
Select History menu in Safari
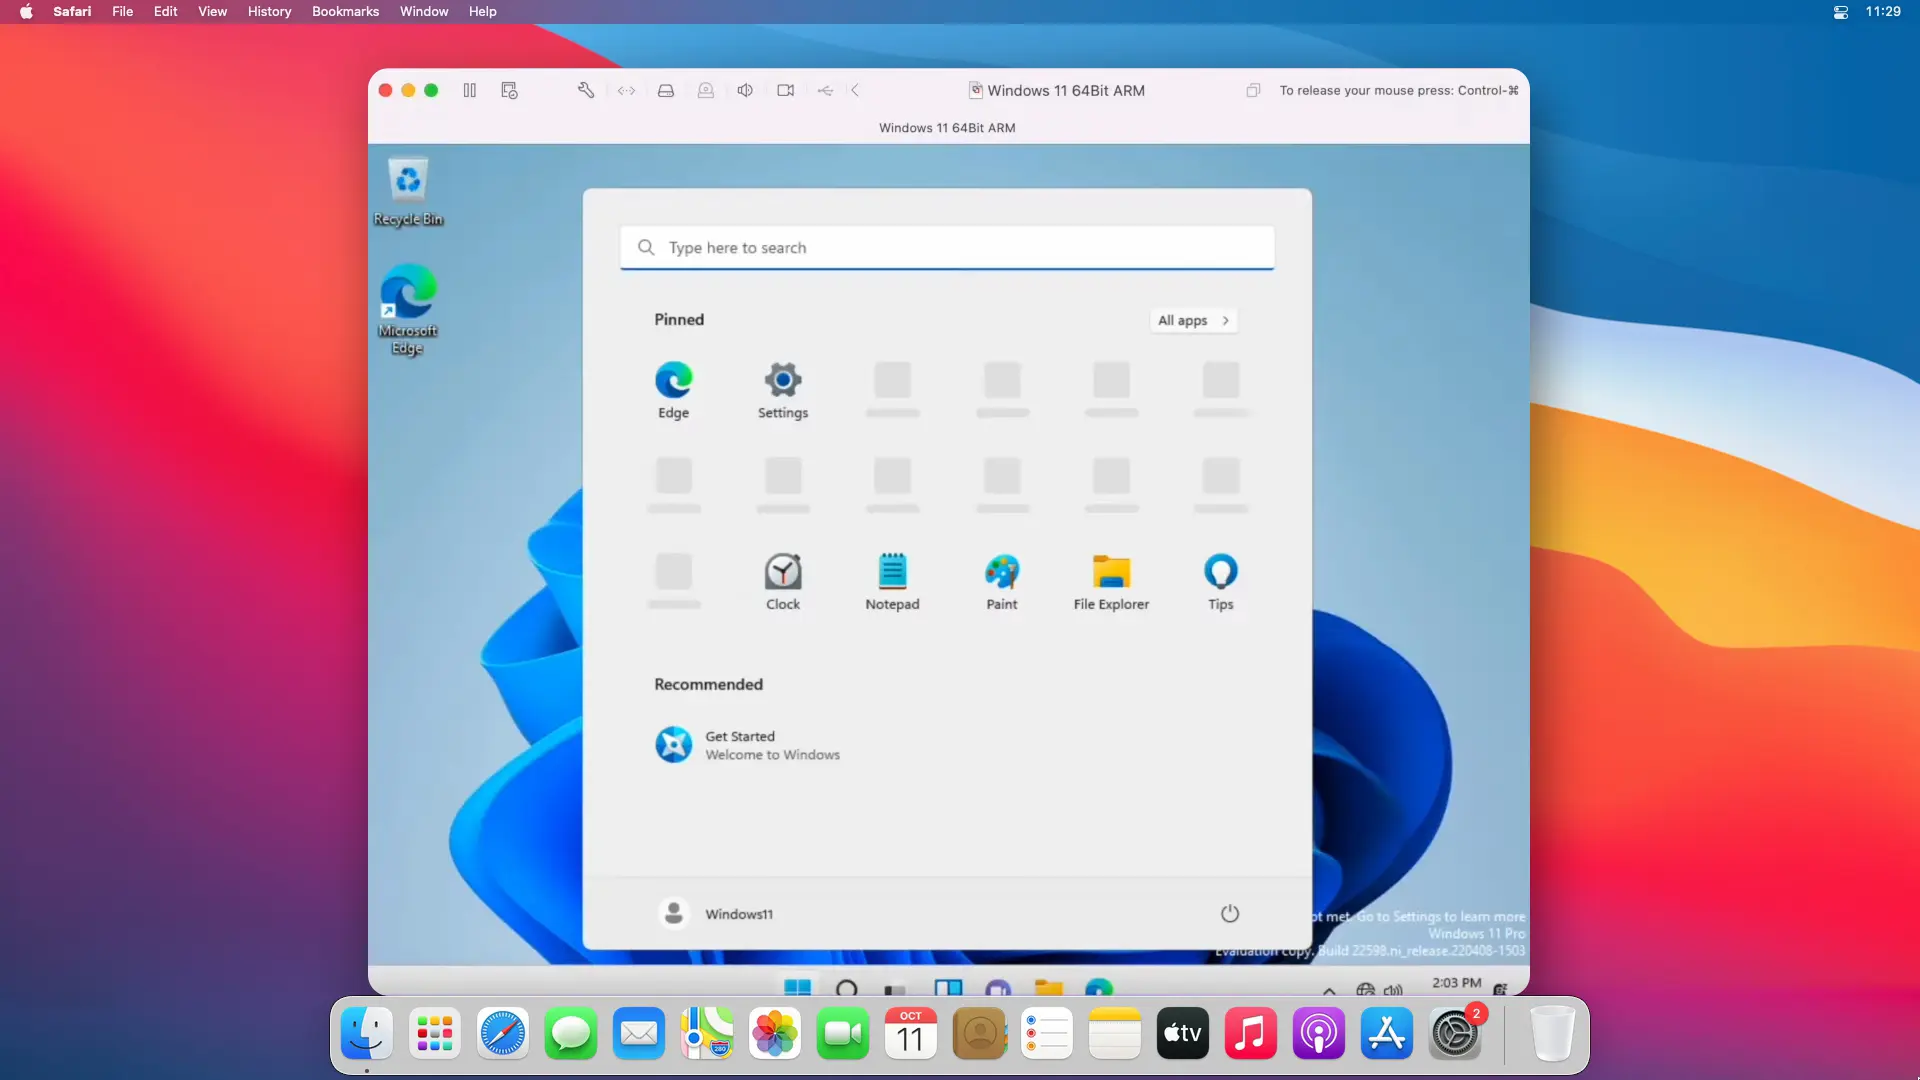pos(270,11)
